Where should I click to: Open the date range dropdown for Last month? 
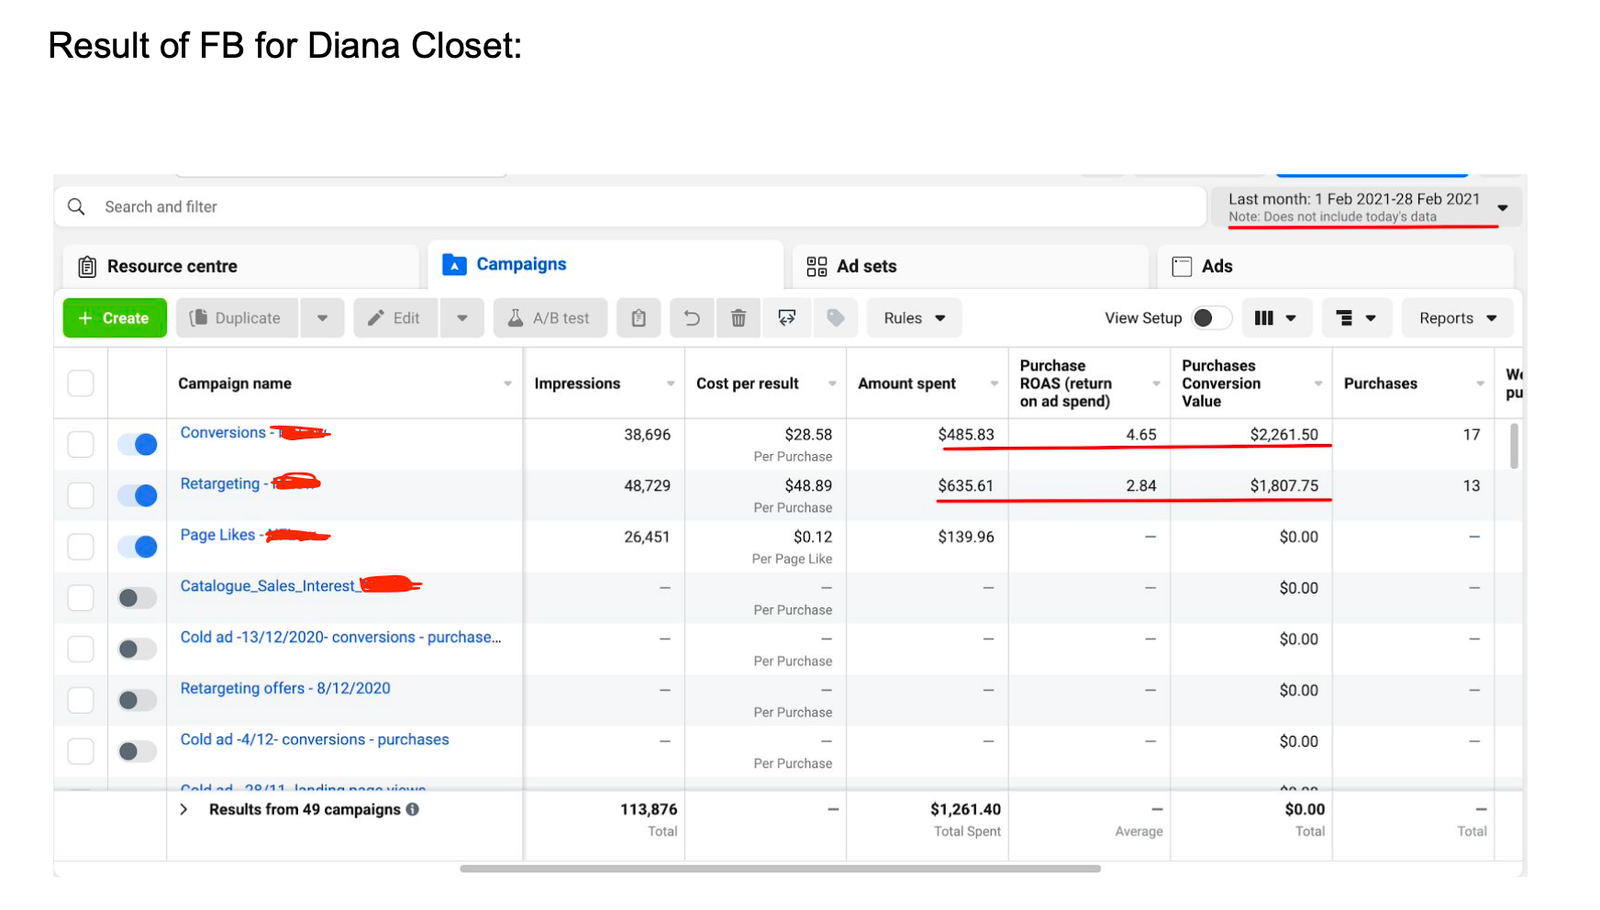(x=1366, y=207)
